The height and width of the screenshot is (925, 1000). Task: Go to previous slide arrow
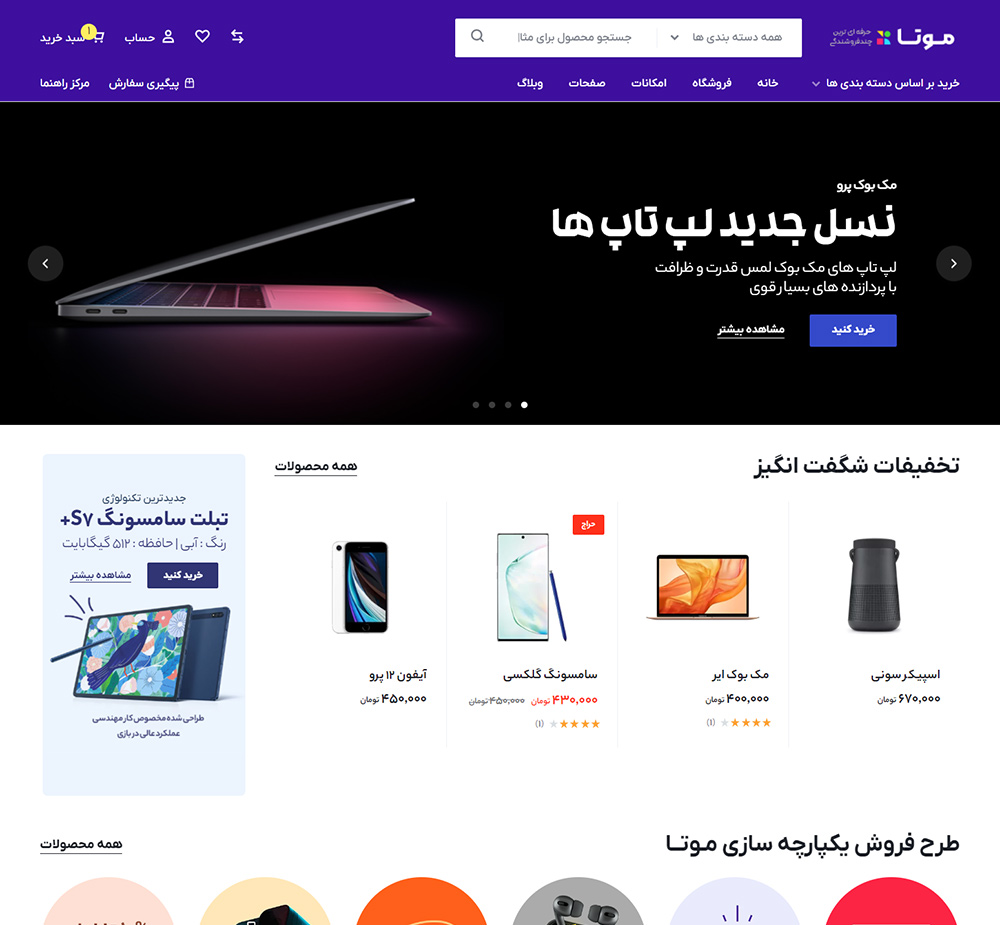coord(45,263)
